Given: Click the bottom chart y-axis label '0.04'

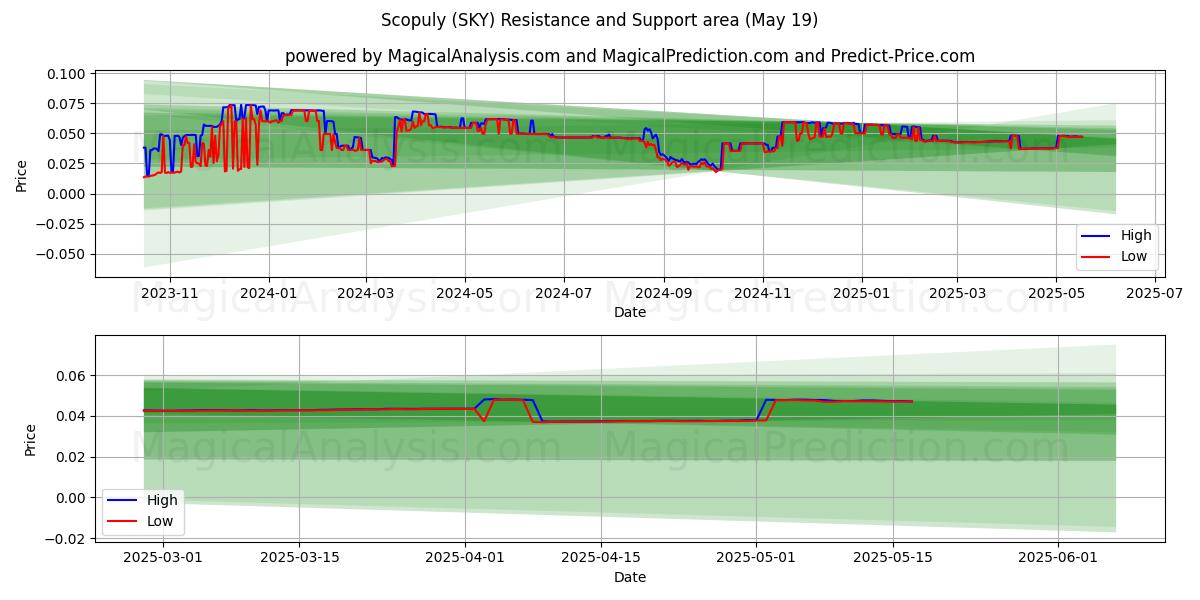Looking at the screenshot, I should 73,417.
